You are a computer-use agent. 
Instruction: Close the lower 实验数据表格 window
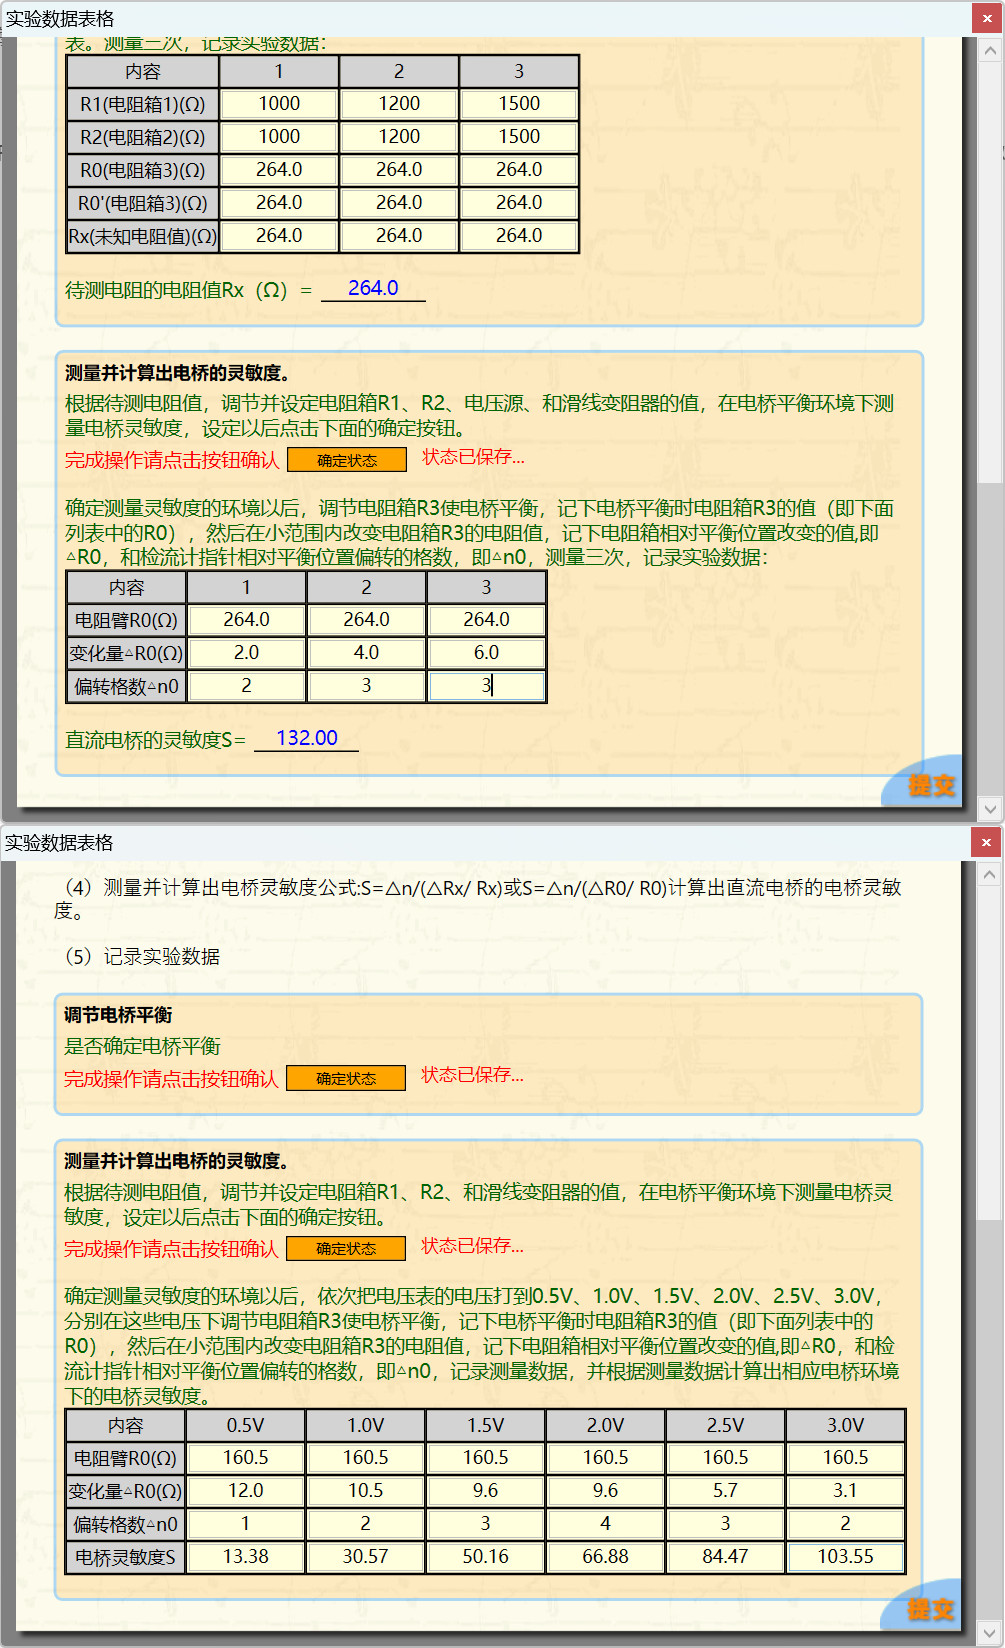click(986, 843)
